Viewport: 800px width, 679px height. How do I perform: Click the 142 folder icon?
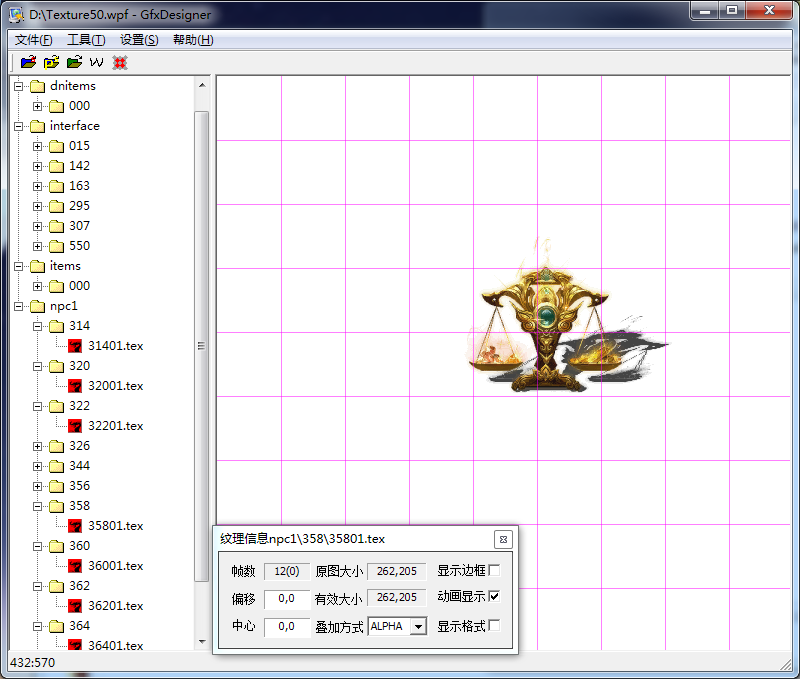pyautogui.click(x=57, y=166)
